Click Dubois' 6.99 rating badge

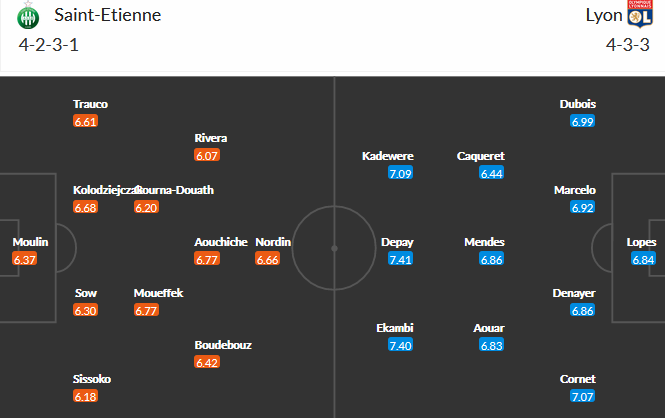point(583,122)
